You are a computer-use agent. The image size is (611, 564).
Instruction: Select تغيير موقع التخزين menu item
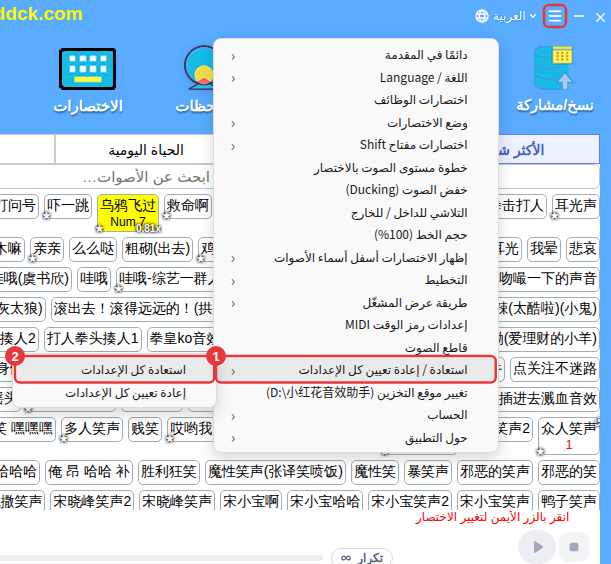356,393
